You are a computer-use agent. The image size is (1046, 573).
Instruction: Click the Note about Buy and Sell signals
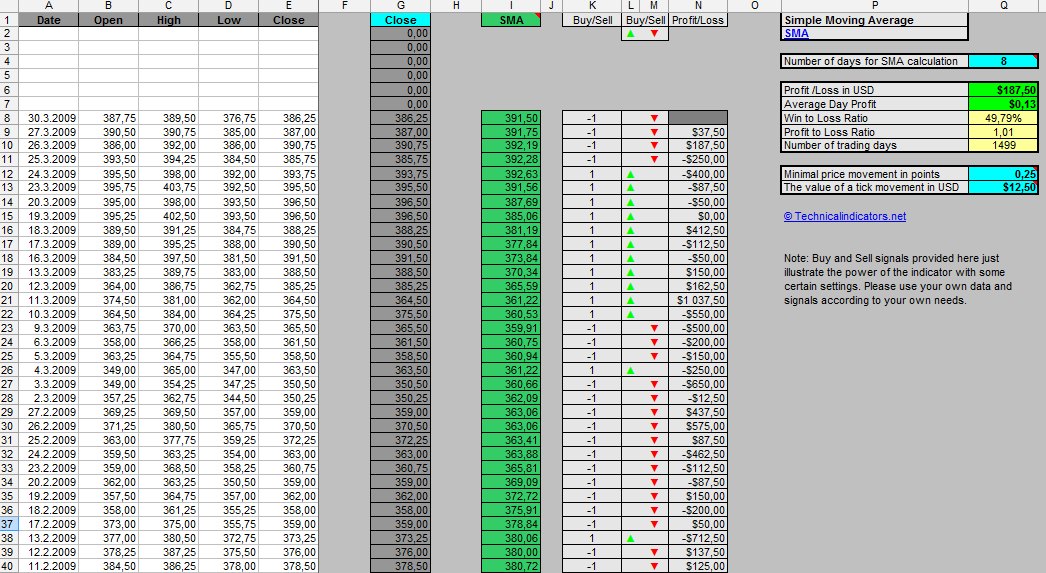pos(897,279)
